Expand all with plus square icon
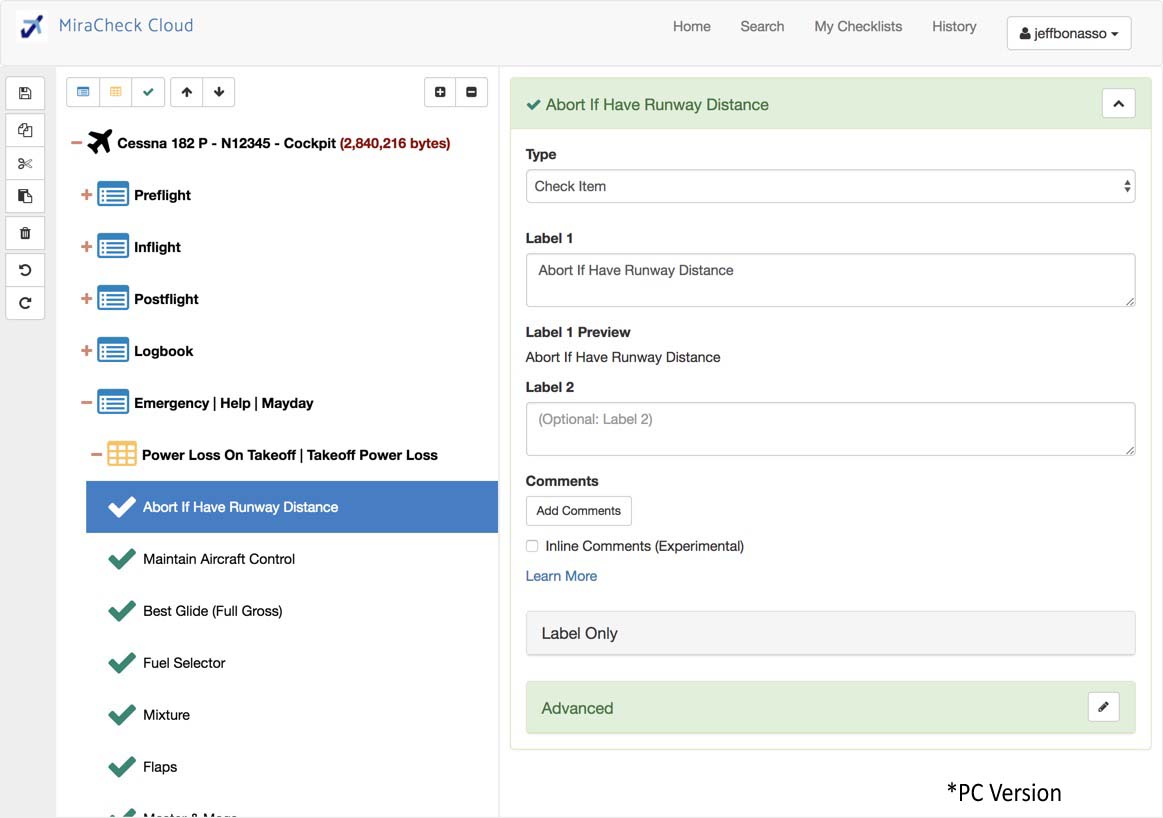The height and width of the screenshot is (818, 1163). pos(440,92)
